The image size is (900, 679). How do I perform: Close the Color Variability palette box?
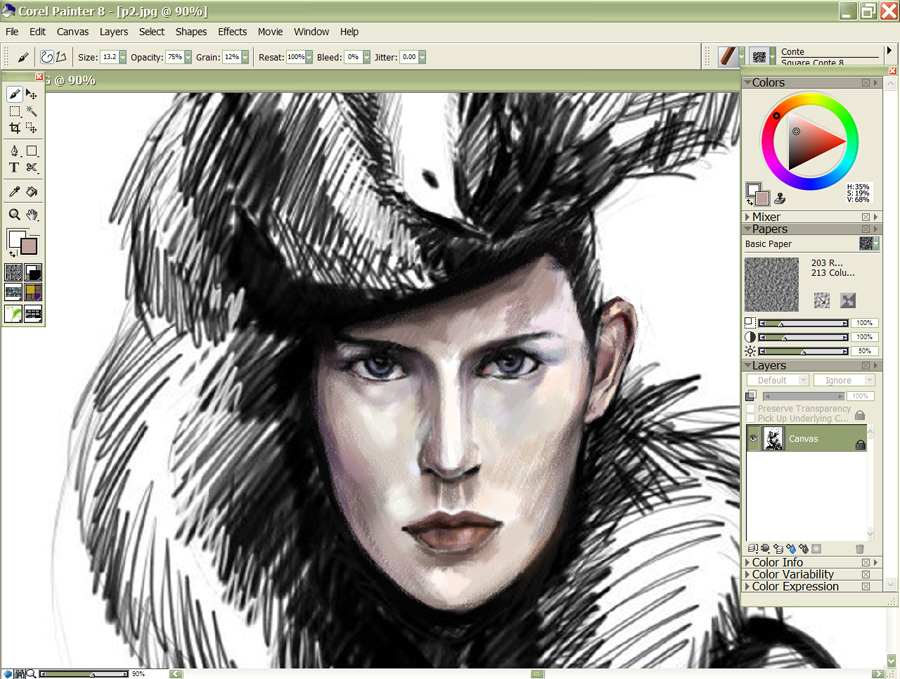click(x=866, y=575)
